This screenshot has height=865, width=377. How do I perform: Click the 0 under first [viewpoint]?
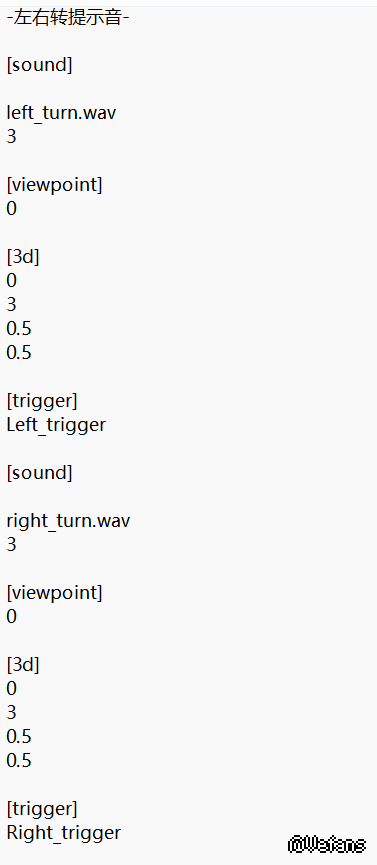12,209
